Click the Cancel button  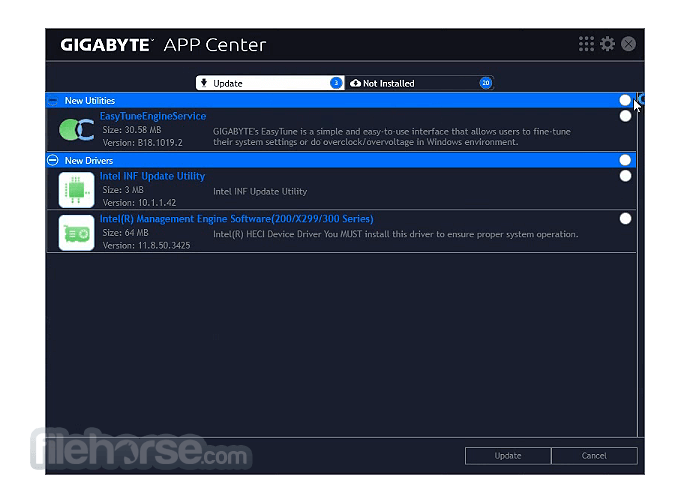point(594,456)
